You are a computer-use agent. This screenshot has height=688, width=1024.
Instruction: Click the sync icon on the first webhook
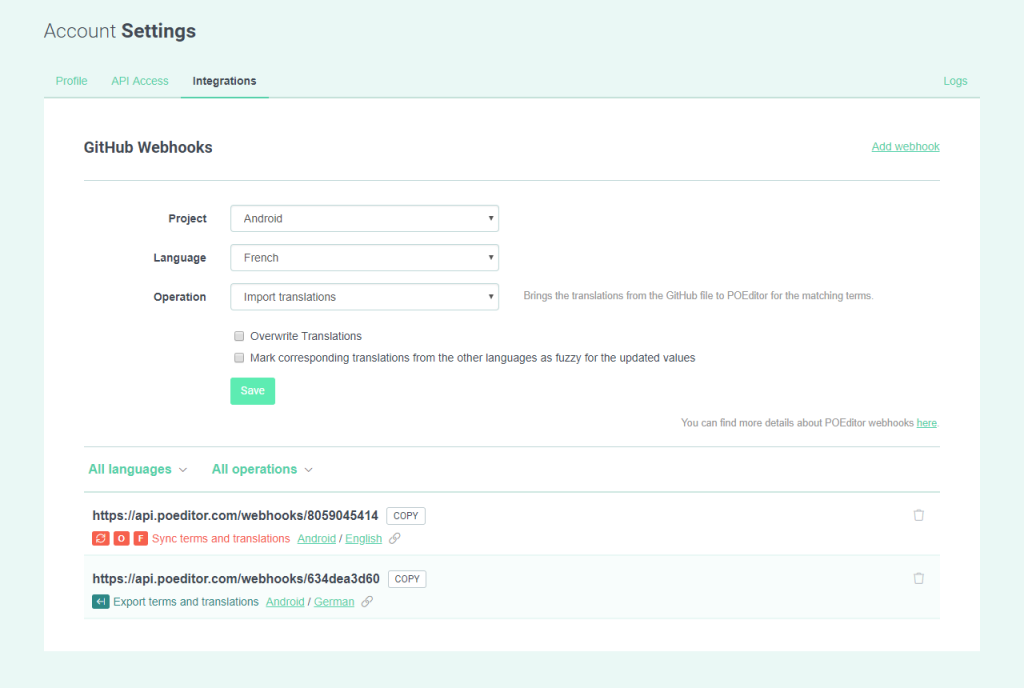[x=100, y=538]
